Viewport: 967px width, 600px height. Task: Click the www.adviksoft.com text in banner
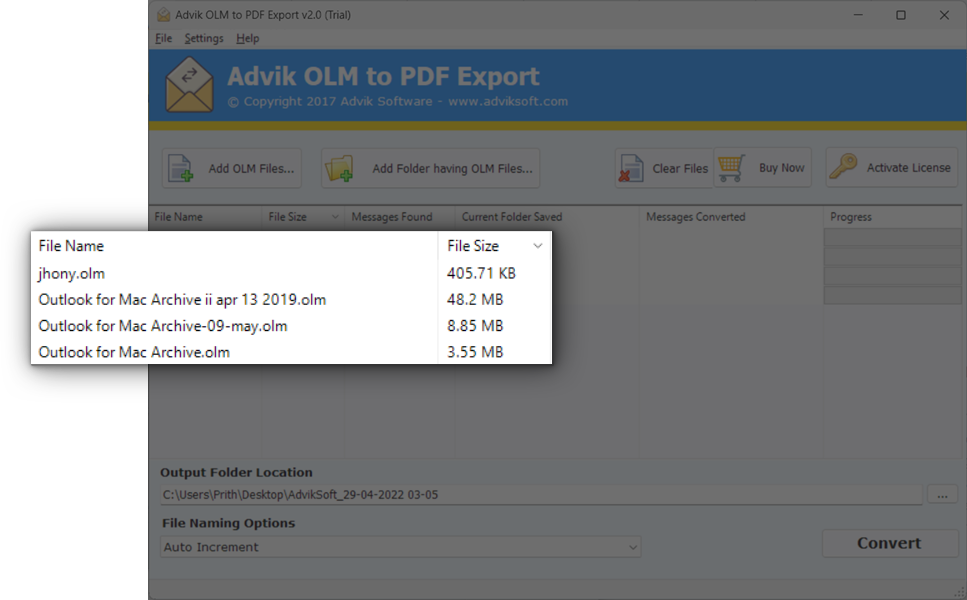pyautogui.click(x=508, y=101)
